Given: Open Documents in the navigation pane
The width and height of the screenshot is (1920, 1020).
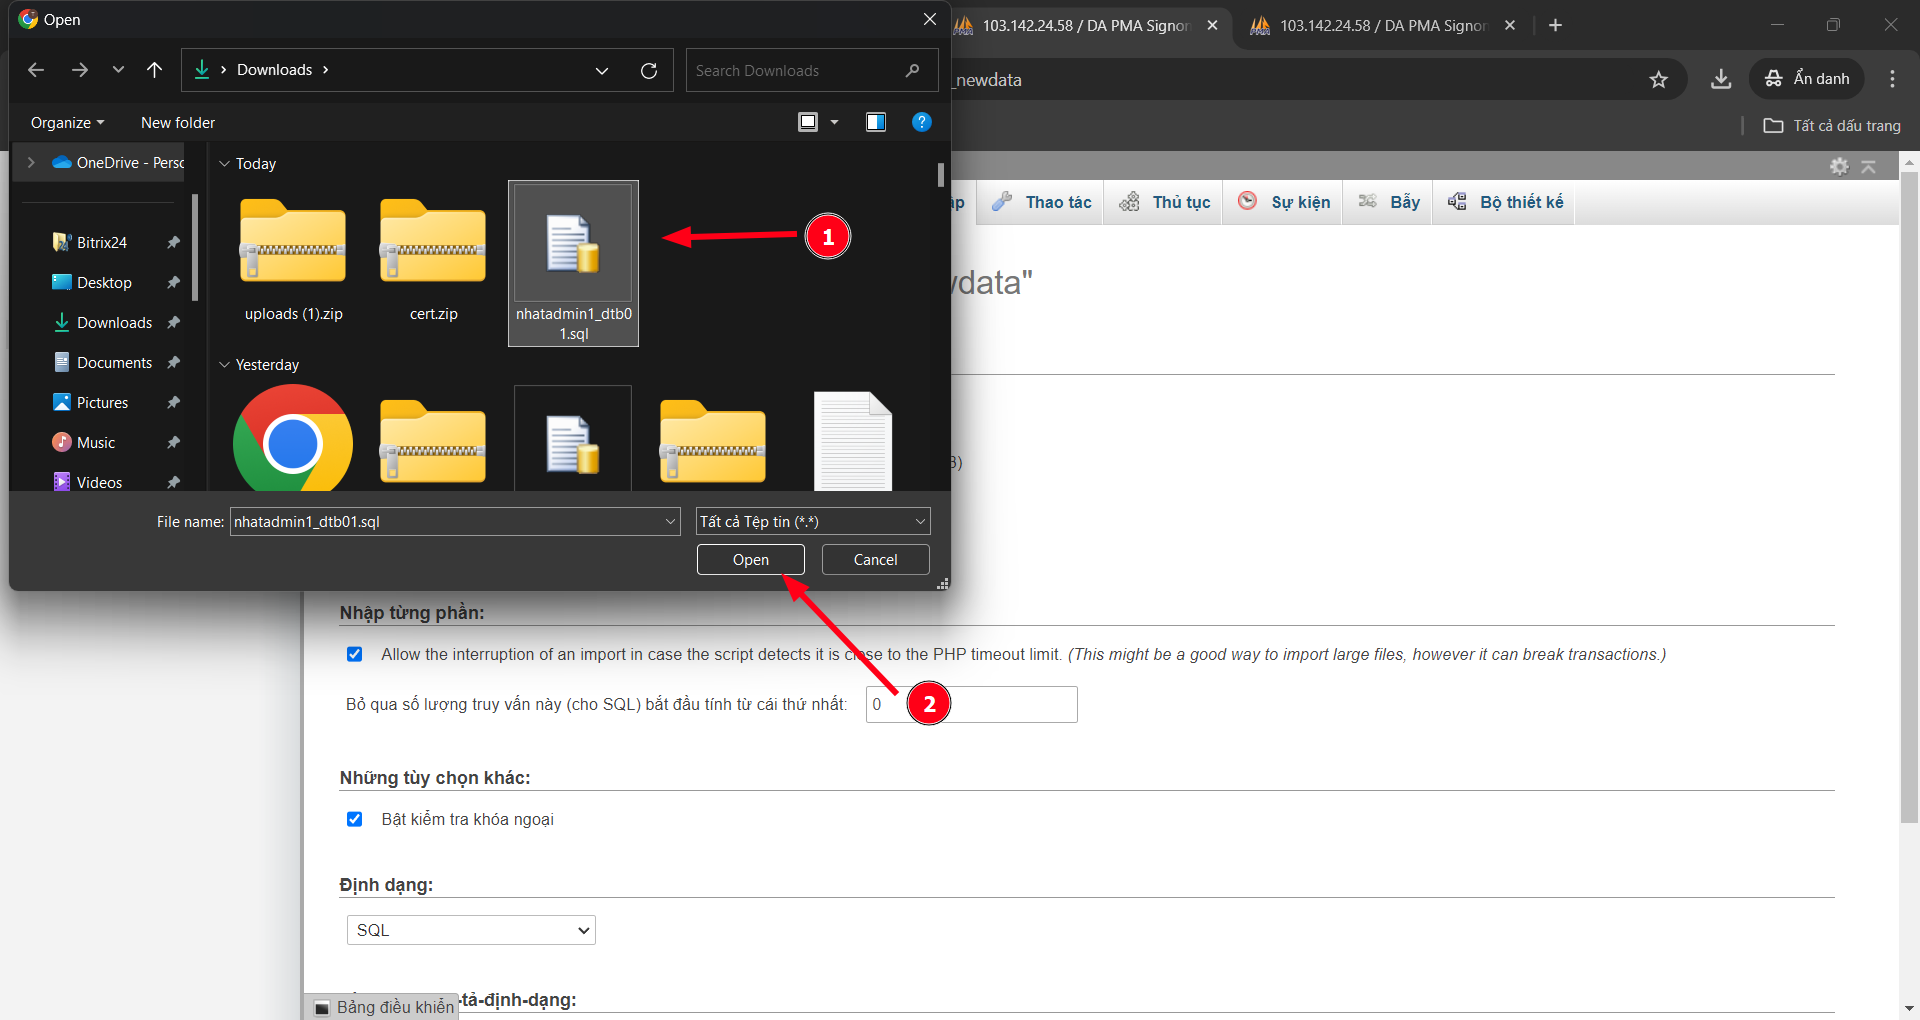Looking at the screenshot, I should [114, 362].
